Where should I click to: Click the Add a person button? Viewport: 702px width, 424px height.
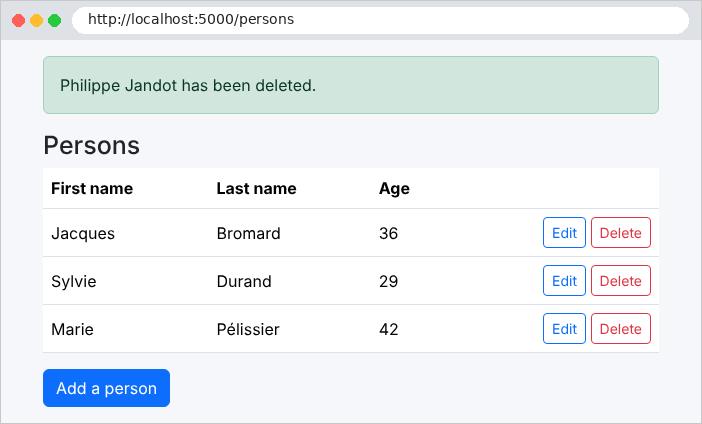point(106,388)
